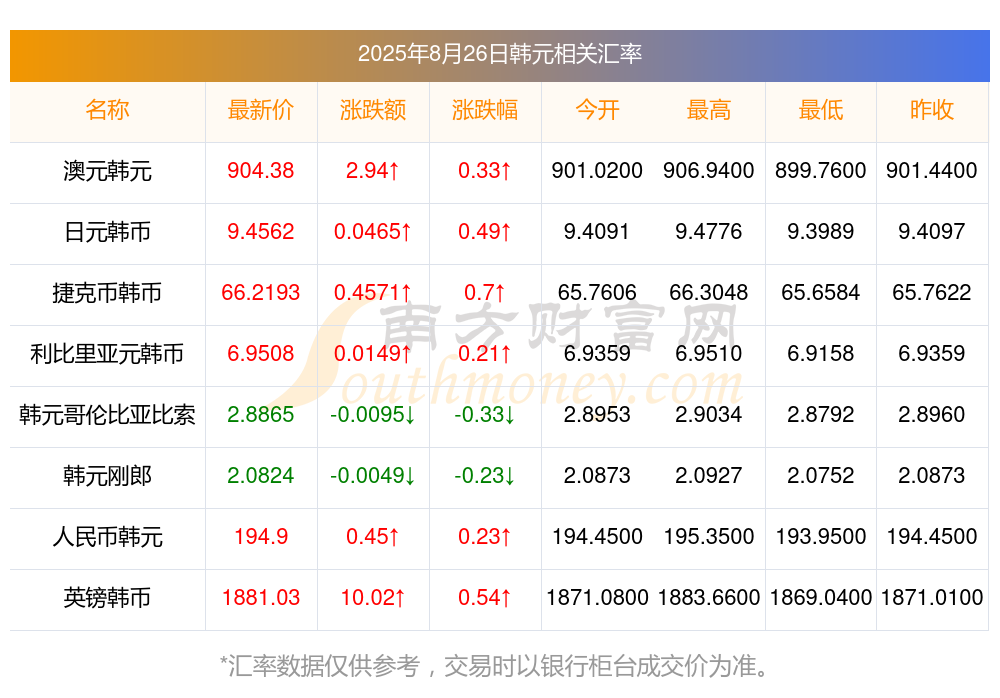The image size is (1000, 698).
Task: Click highest value 2.0927
Action: [709, 475]
